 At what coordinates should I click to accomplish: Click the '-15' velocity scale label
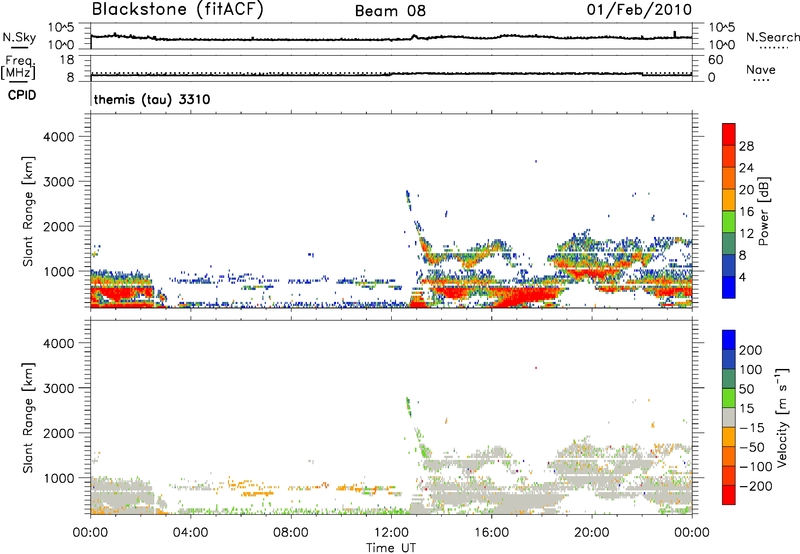point(752,428)
